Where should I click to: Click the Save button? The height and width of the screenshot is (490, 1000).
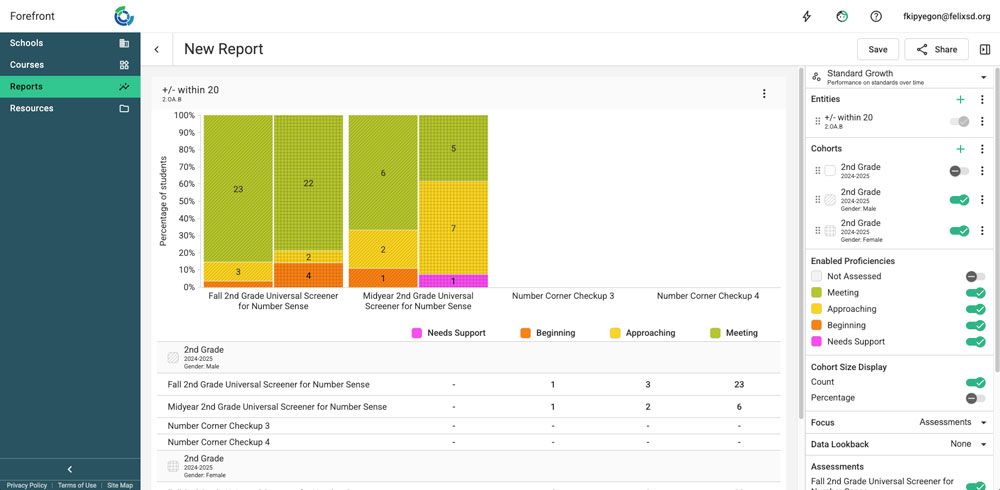[877, 49]
